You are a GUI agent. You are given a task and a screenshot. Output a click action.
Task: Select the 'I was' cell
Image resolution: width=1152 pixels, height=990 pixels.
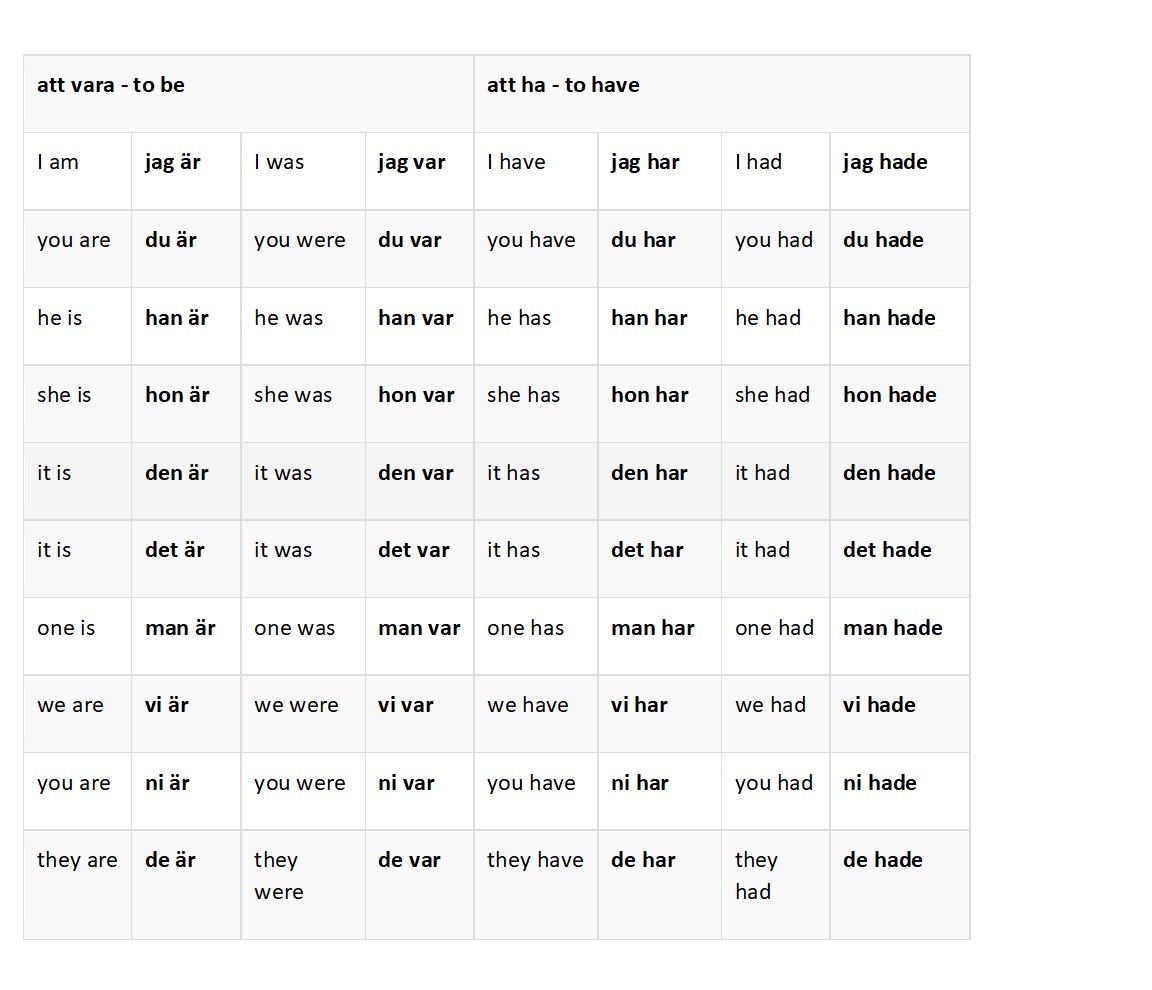click(303, 171)
